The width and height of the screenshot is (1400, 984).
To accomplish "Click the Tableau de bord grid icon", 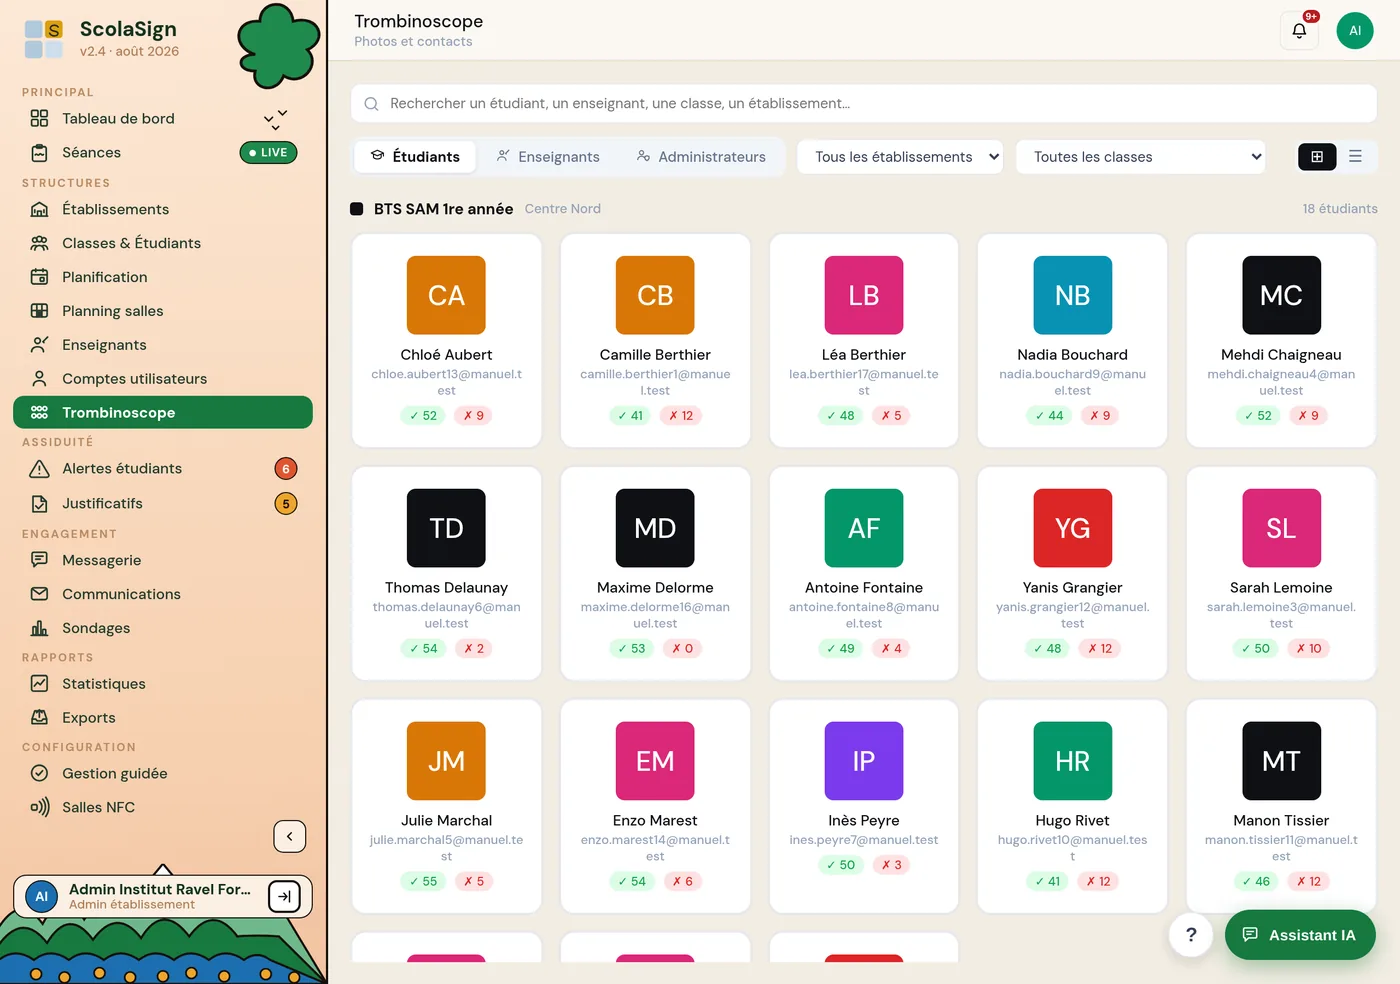I will 40,118.
